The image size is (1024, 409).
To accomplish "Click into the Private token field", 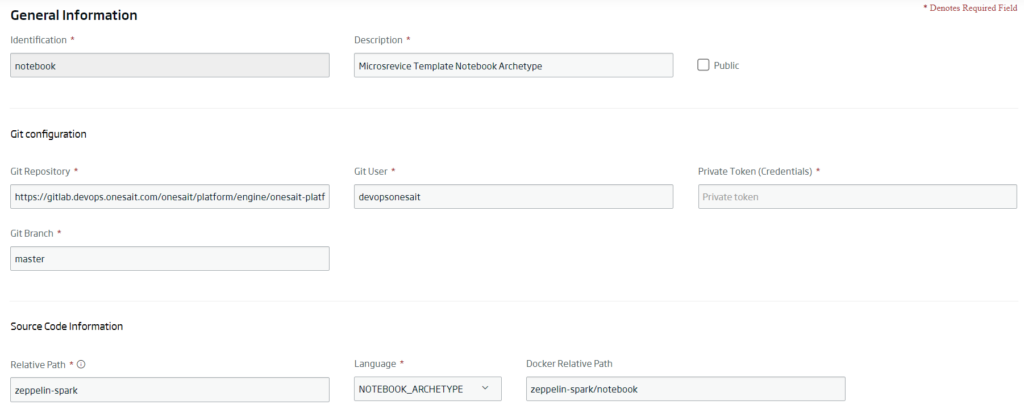I will point(857,197).
